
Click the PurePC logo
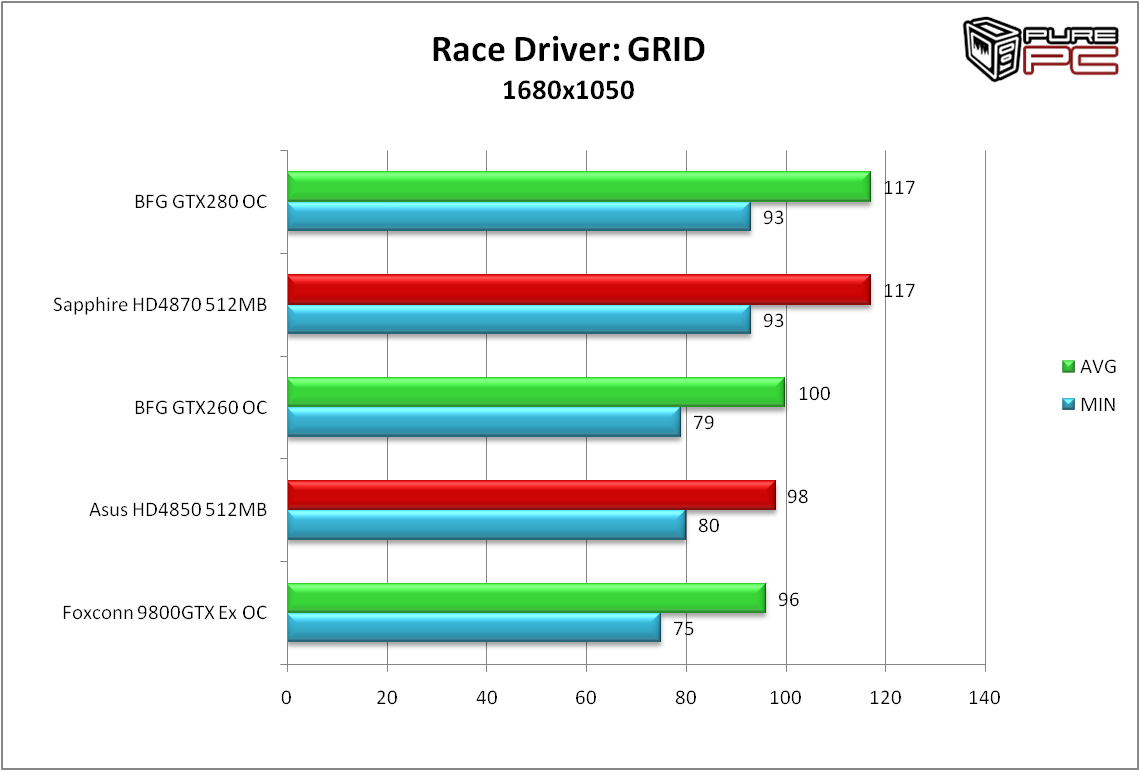[x=1040, y=46]
